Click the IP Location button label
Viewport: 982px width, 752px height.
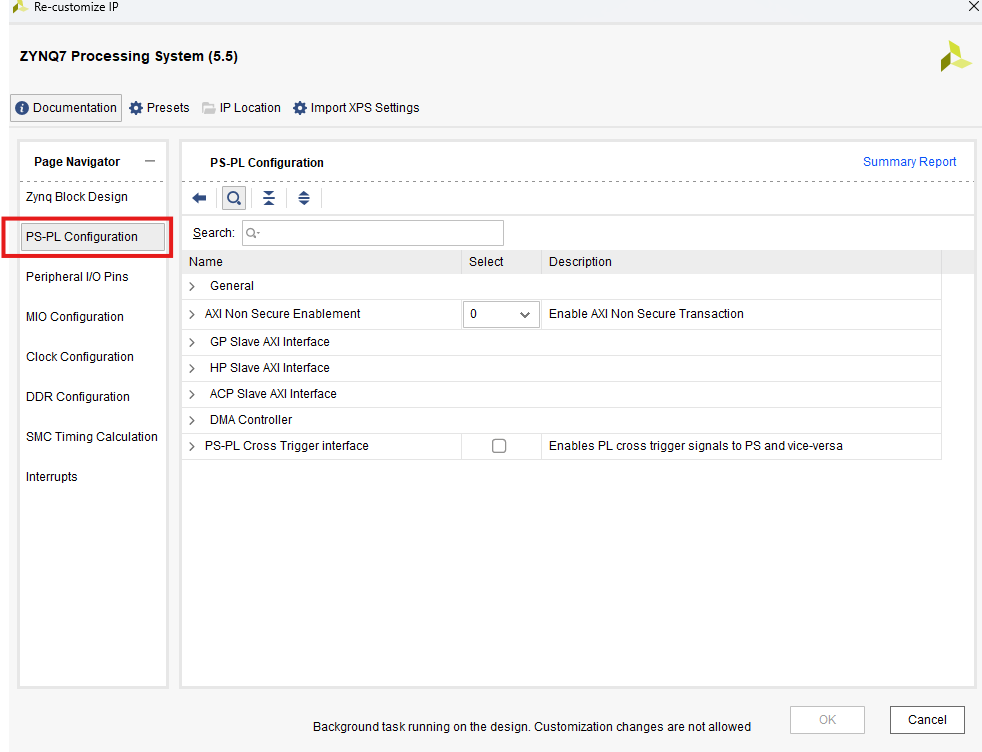(x=250, y=108)
